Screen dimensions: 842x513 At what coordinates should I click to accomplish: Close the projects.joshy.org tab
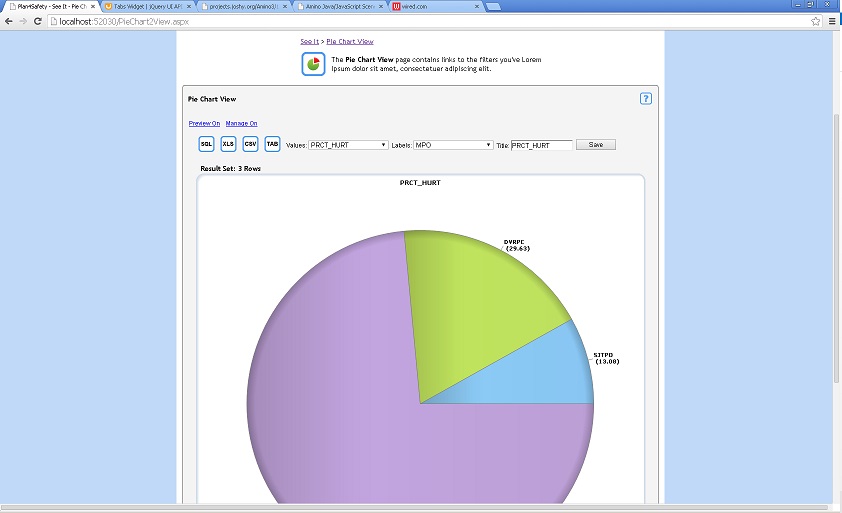pos(285,6)
